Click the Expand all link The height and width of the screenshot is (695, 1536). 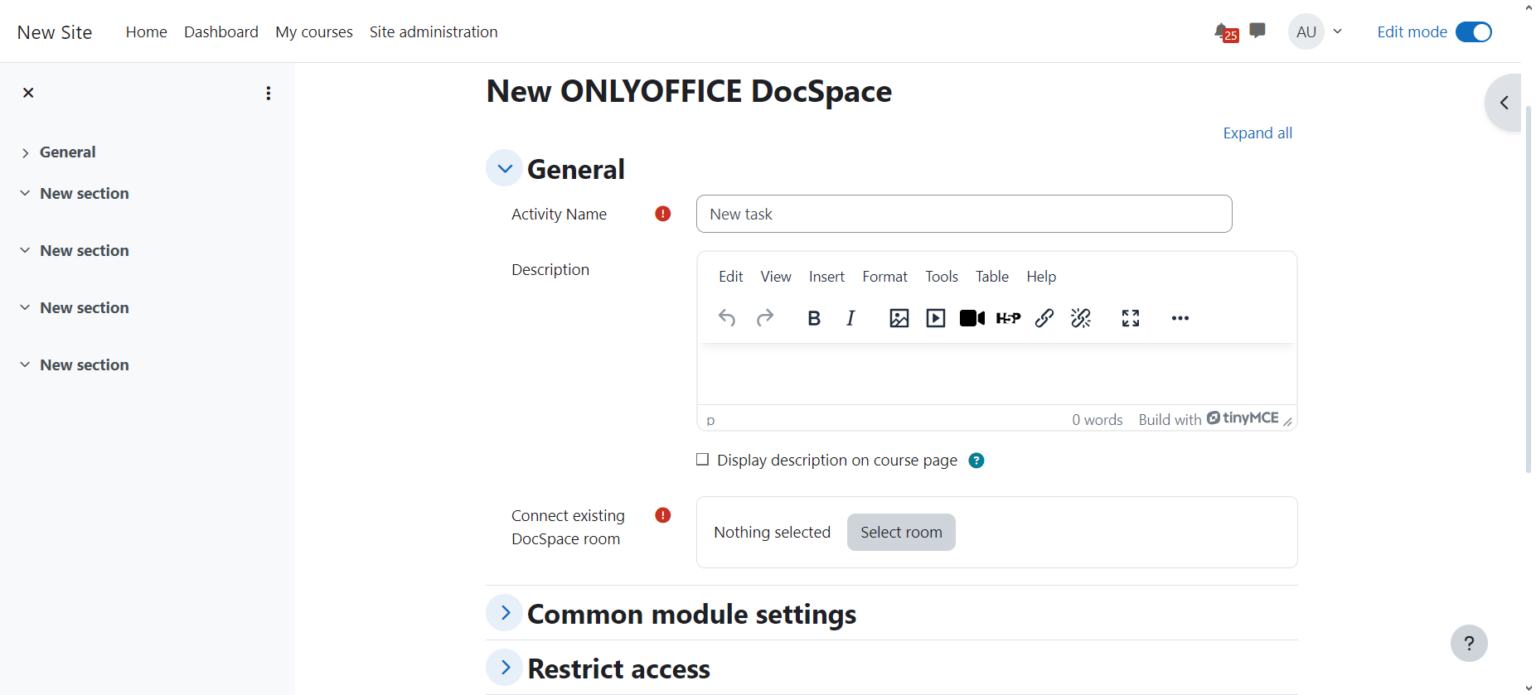point(1258,133)
